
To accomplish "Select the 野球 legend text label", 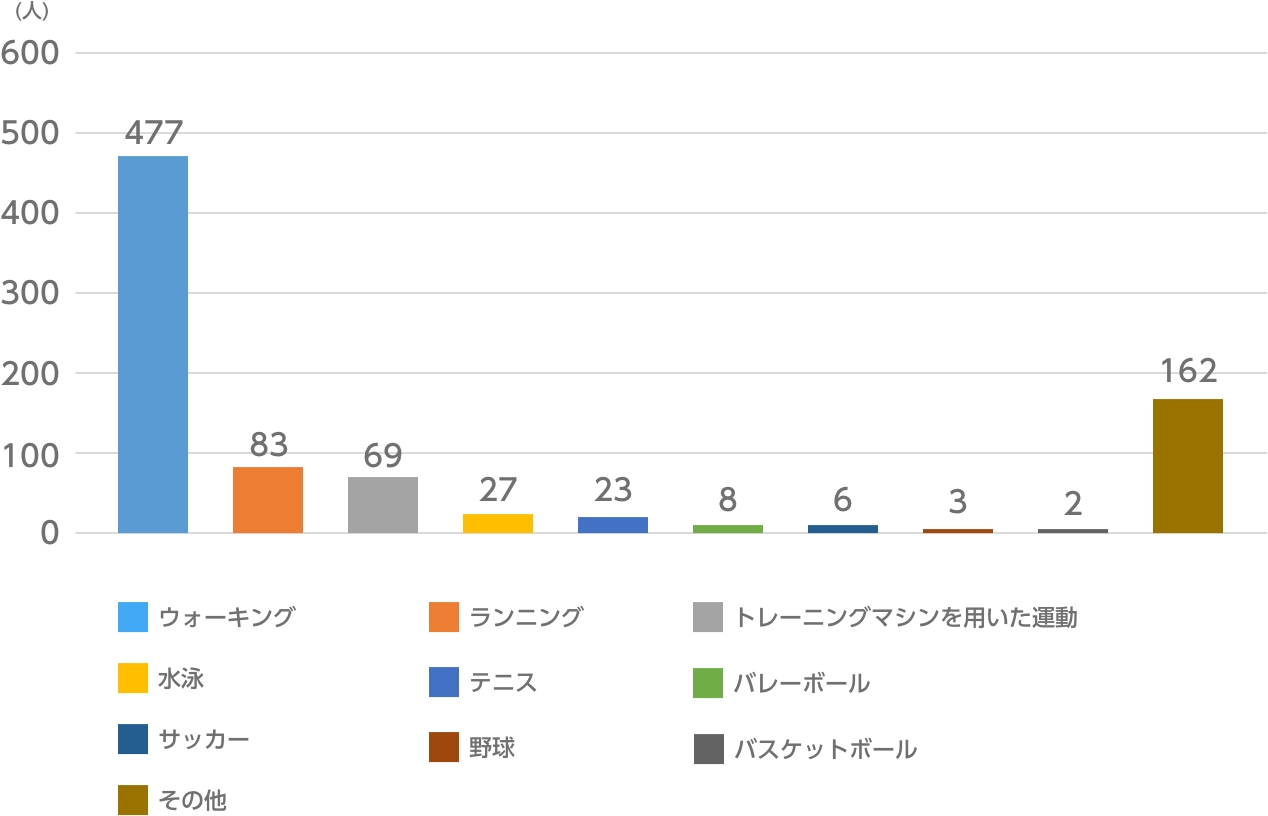I will tap(492, 747).
